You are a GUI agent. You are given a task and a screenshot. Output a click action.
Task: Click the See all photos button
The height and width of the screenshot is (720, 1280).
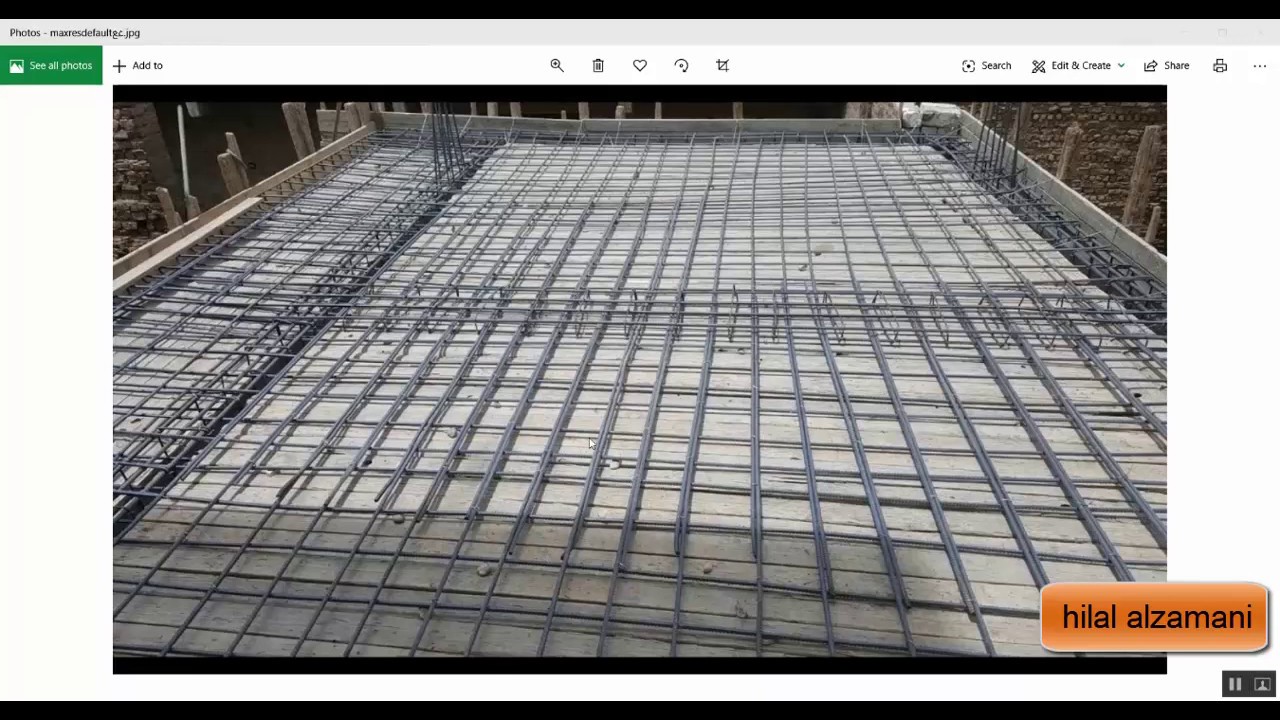click(x=51, y=65)
